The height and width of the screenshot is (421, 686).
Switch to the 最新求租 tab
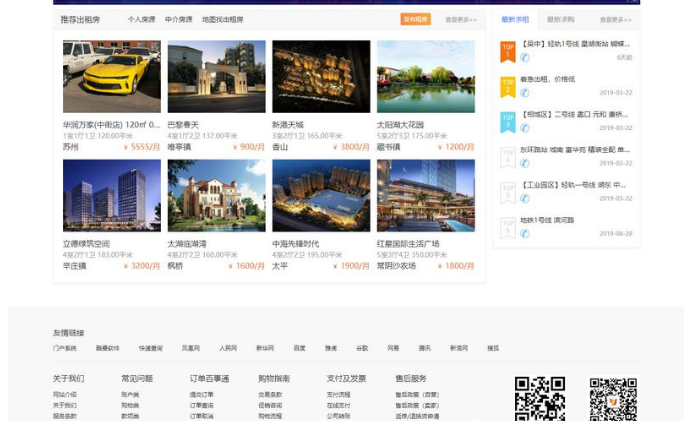[515, 19]
